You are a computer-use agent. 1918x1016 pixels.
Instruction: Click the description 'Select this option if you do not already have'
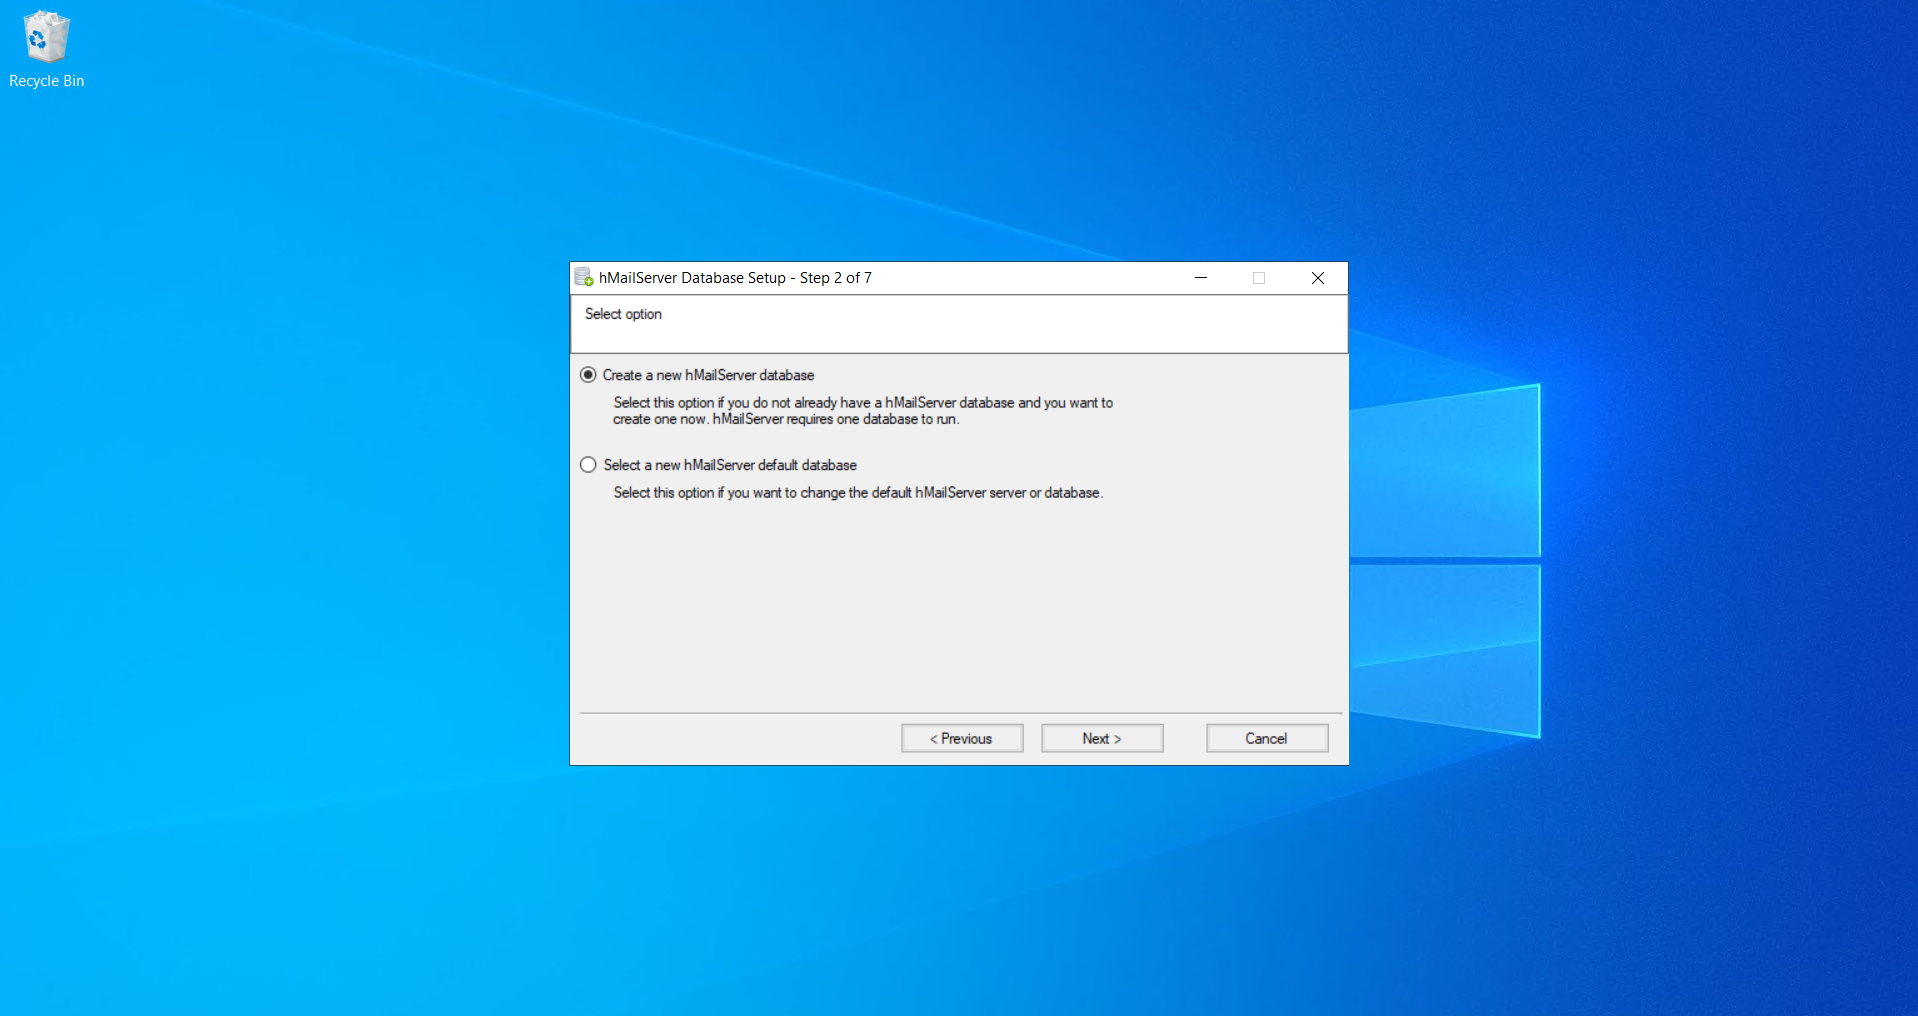click(x=863, y=411)
